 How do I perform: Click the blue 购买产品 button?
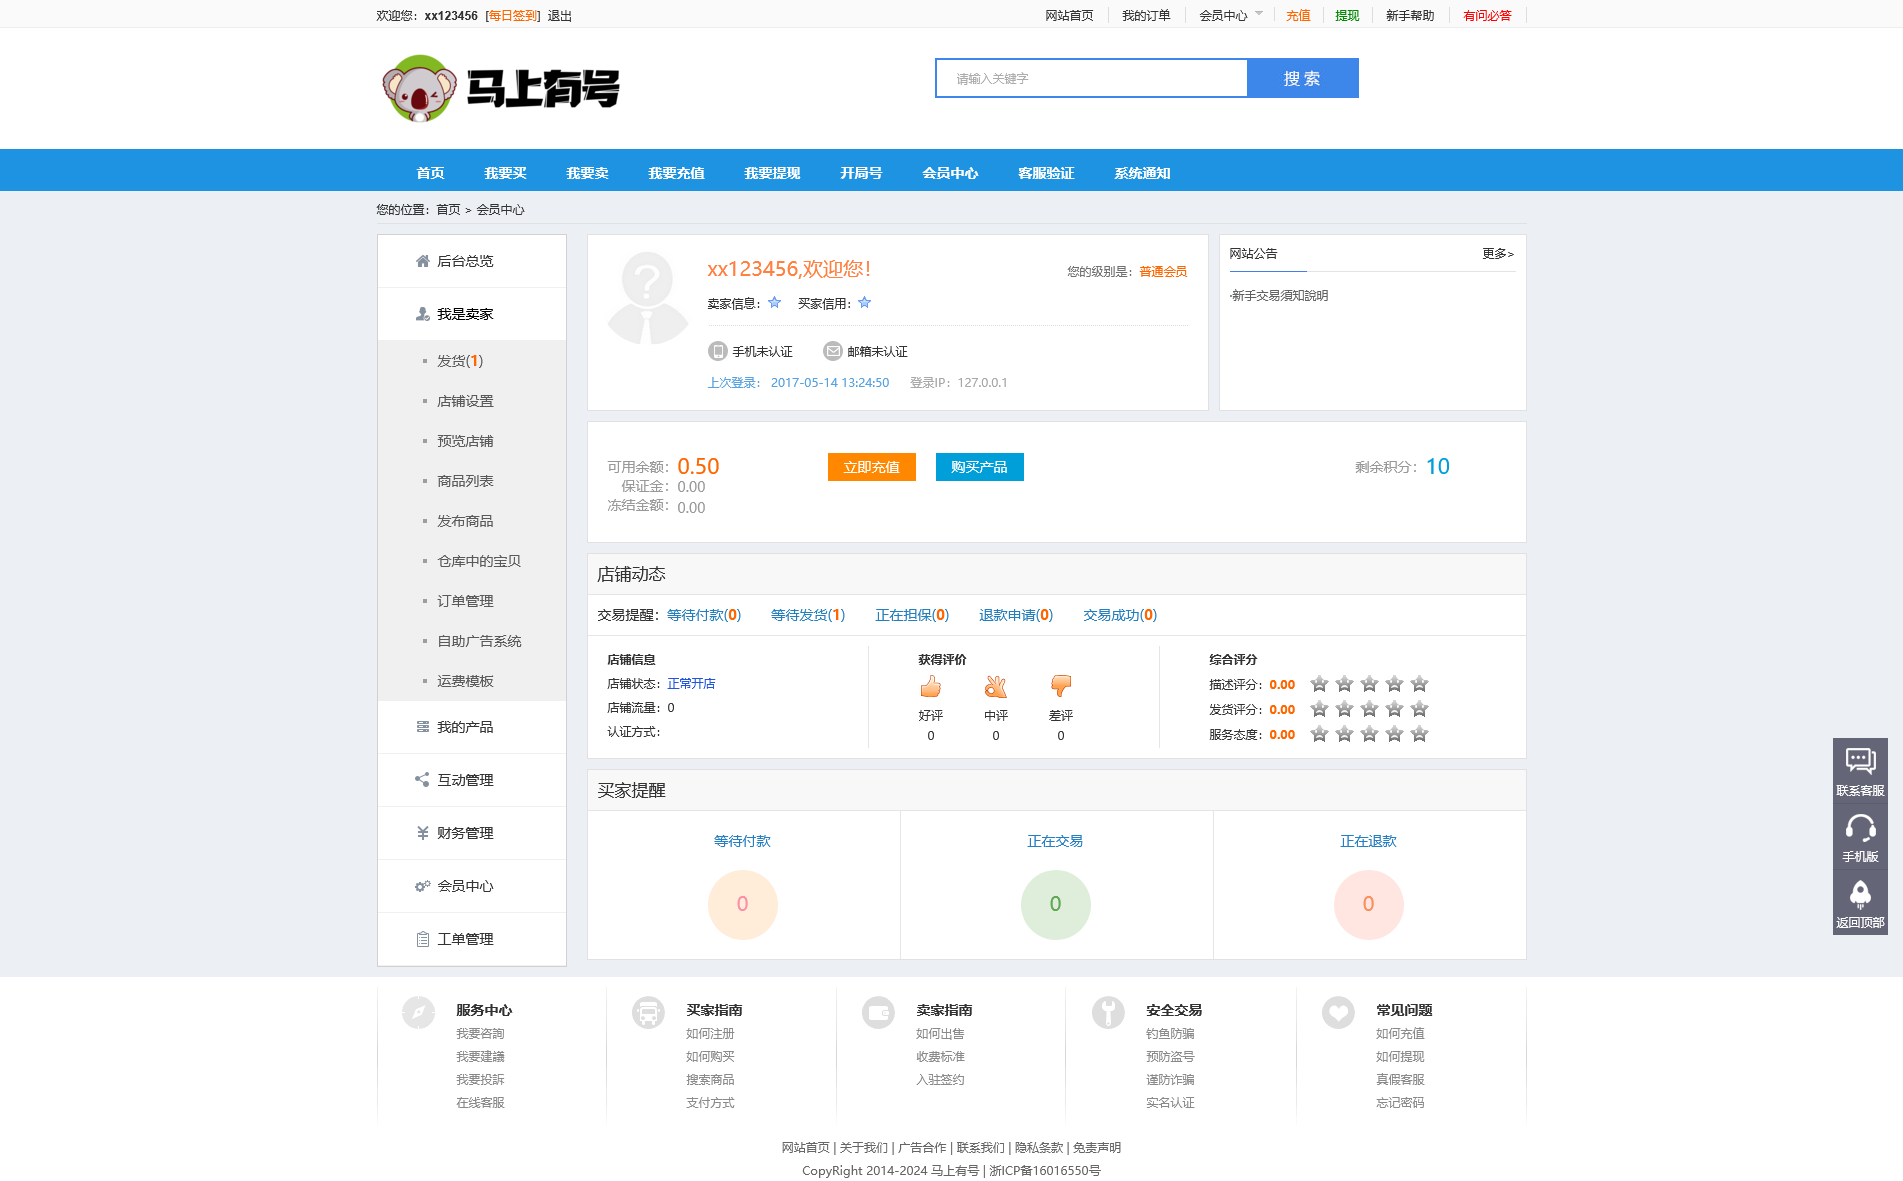pyautogui.click(x=979, y=467)
